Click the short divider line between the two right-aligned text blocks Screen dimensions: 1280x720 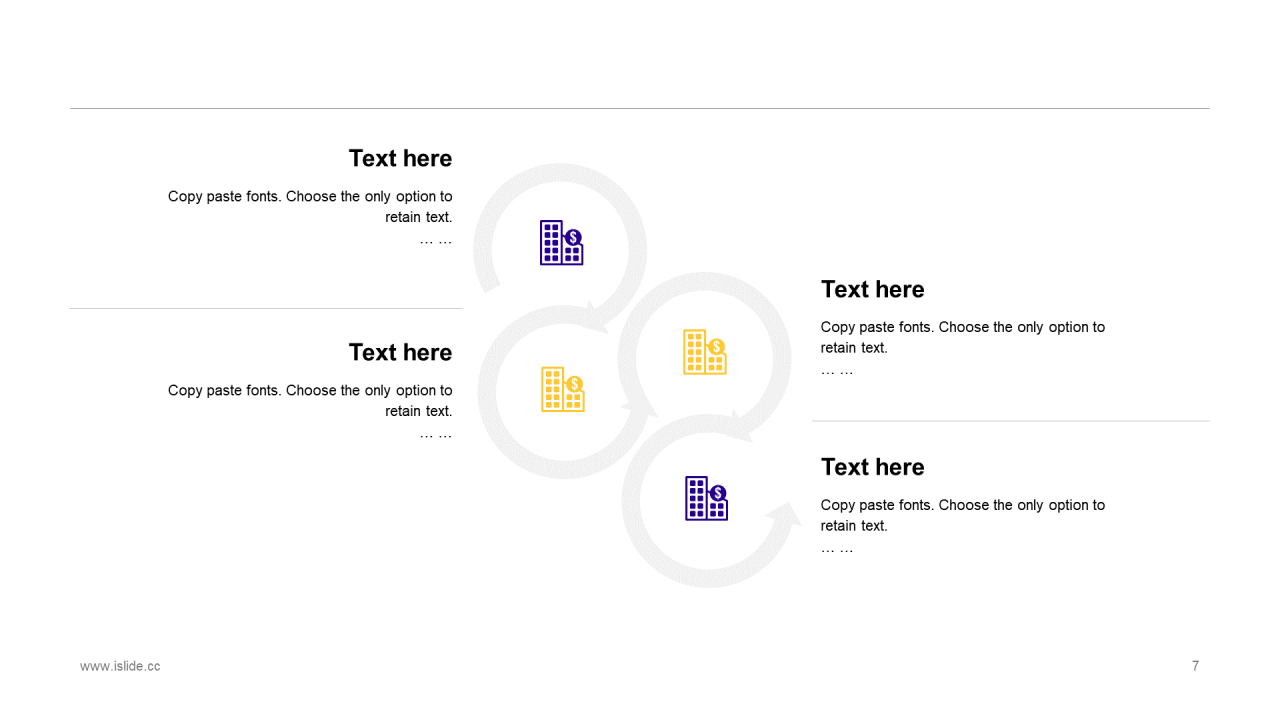point(265,308)
